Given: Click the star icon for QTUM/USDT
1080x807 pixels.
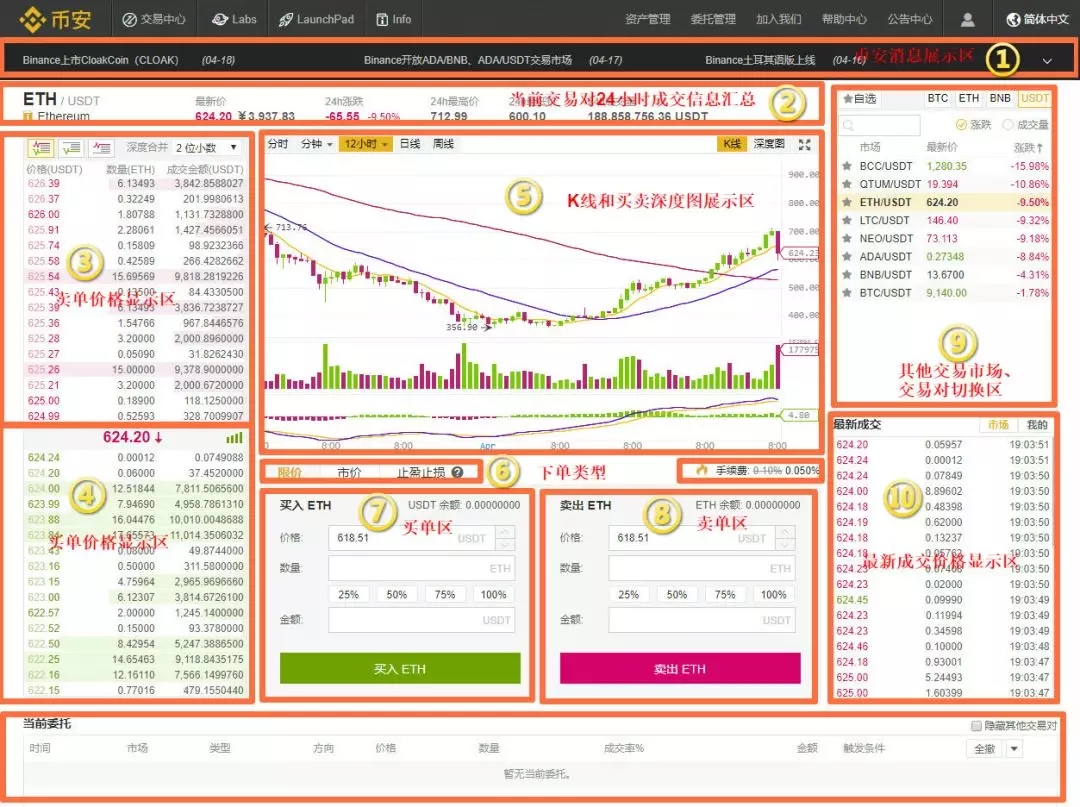Looking at the screenshot, I should coord(847,184).
